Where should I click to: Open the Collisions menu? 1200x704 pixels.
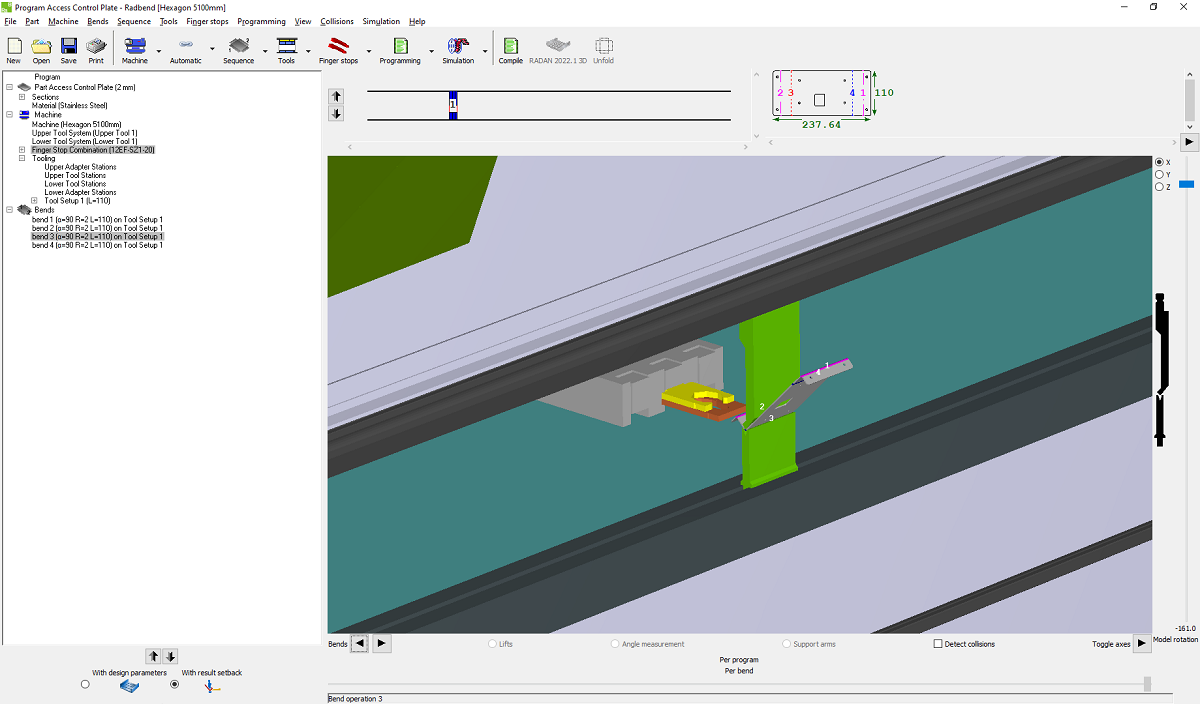click(337, 21)
